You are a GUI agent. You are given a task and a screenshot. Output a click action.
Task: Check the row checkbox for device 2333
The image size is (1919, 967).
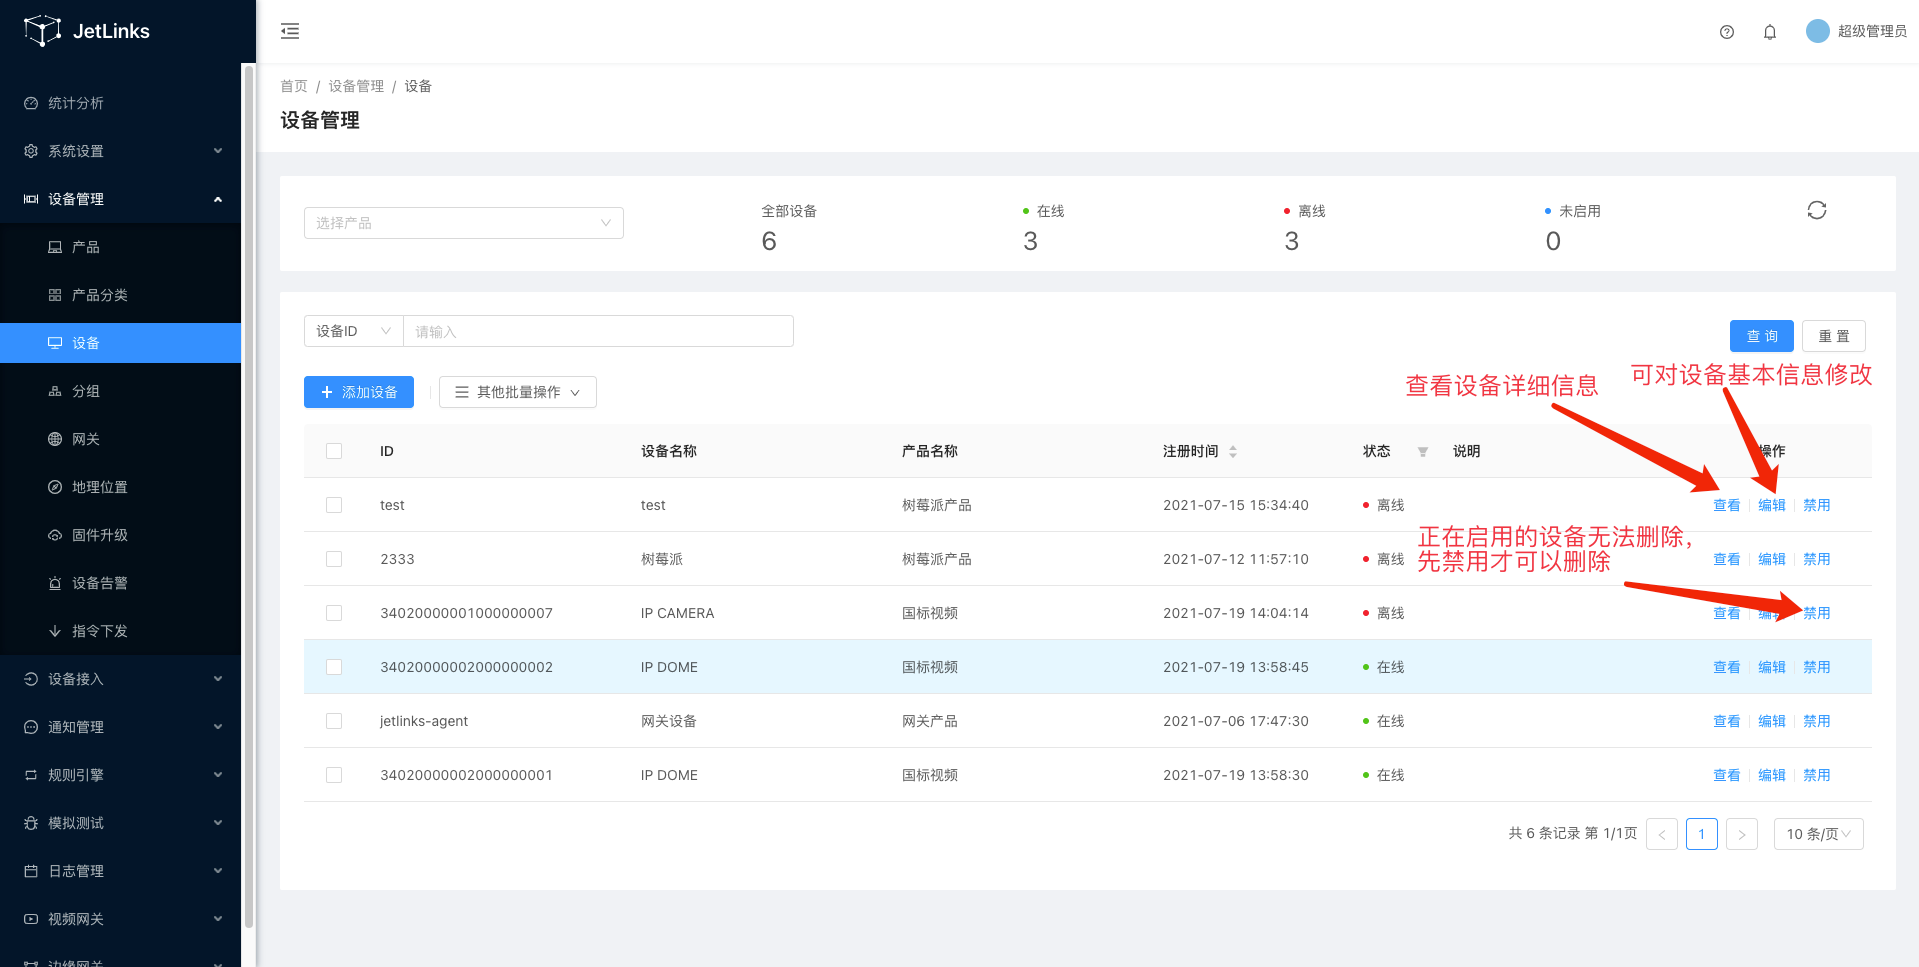[334, 559]
